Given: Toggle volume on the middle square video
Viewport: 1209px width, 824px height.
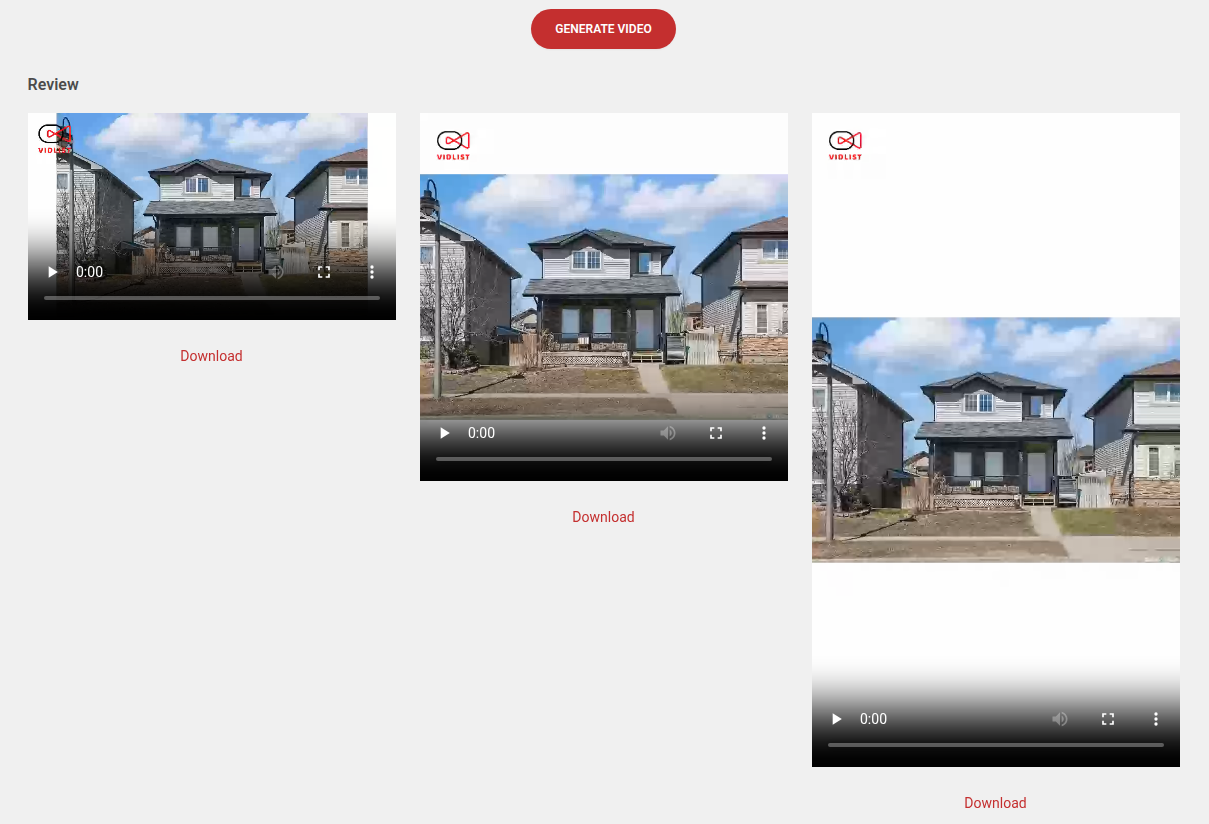Looking at the screenshot, I should pyautogui.click(x=668, y=433).
